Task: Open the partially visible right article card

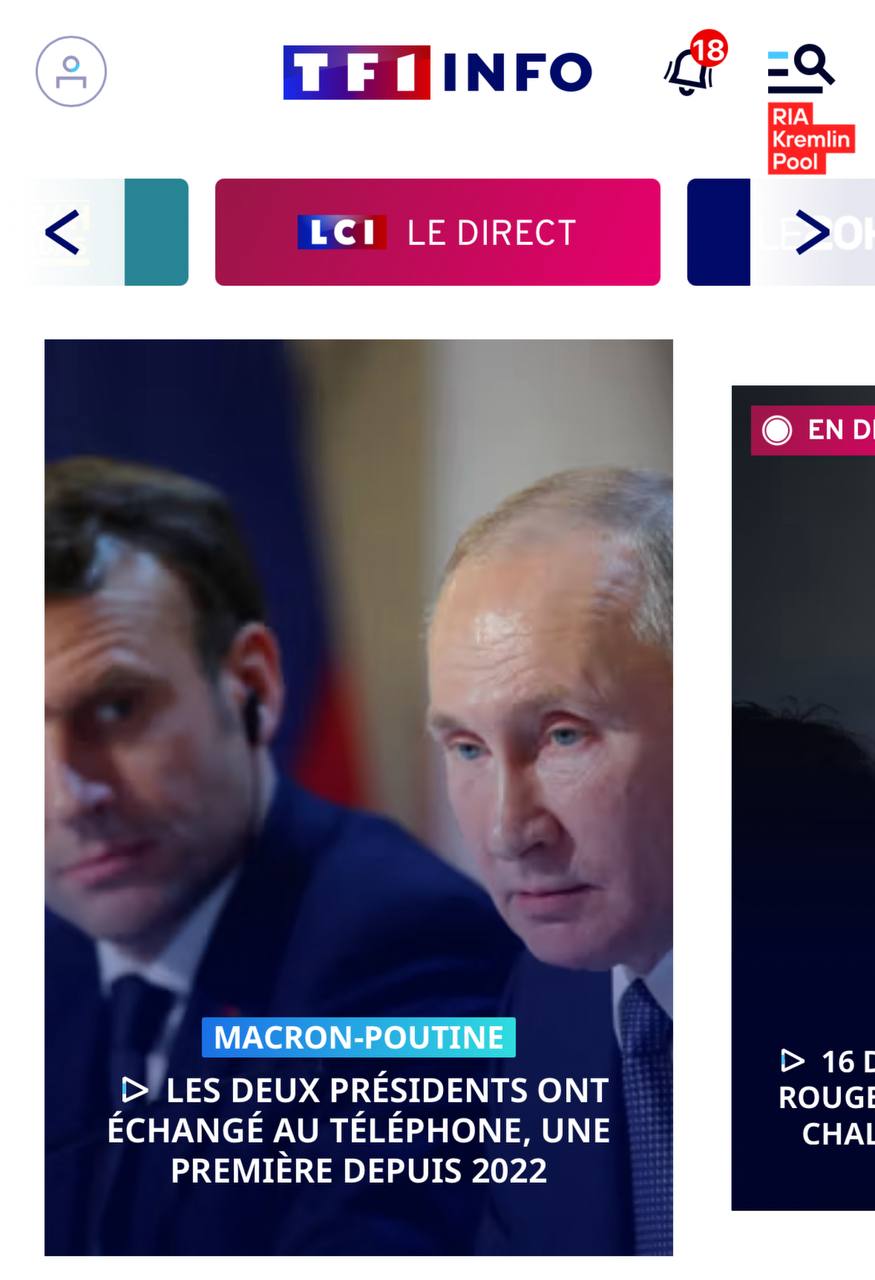Action: 803,797
